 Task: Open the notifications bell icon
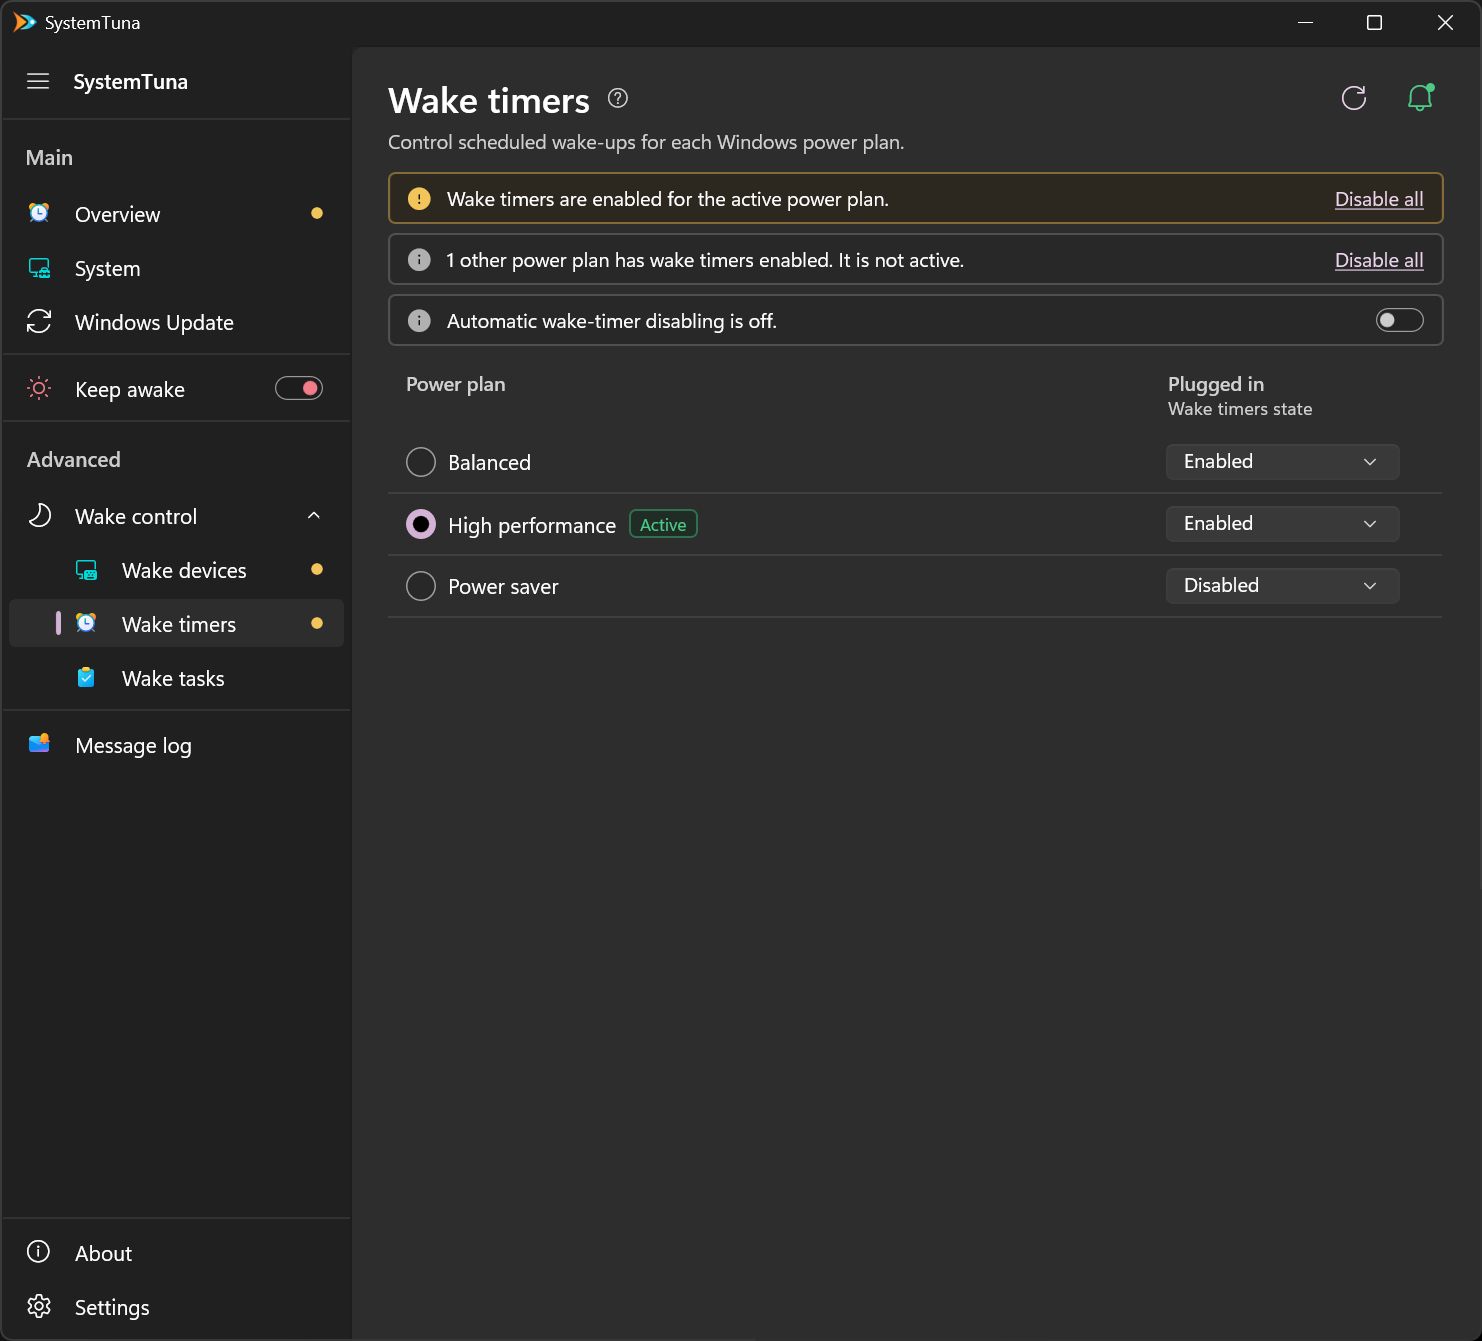click(1420, 97)
